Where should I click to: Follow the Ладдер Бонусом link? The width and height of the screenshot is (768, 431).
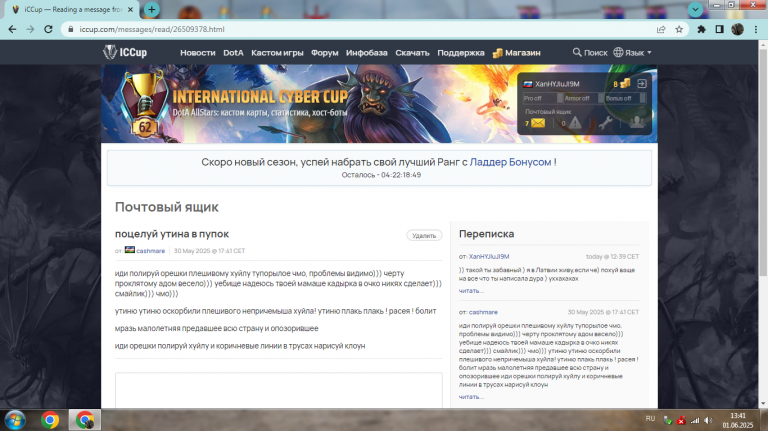(x=510, y=162)
